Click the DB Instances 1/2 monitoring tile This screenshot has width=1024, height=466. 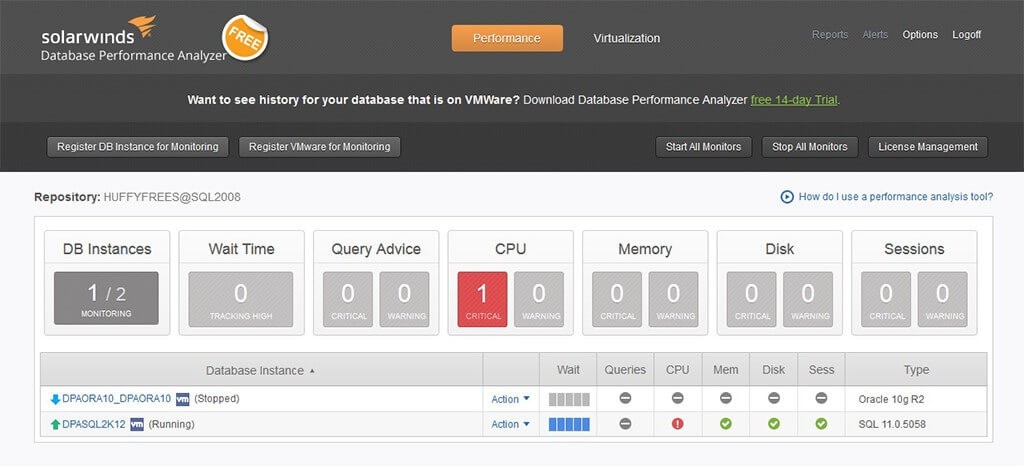tap(106, 298)
